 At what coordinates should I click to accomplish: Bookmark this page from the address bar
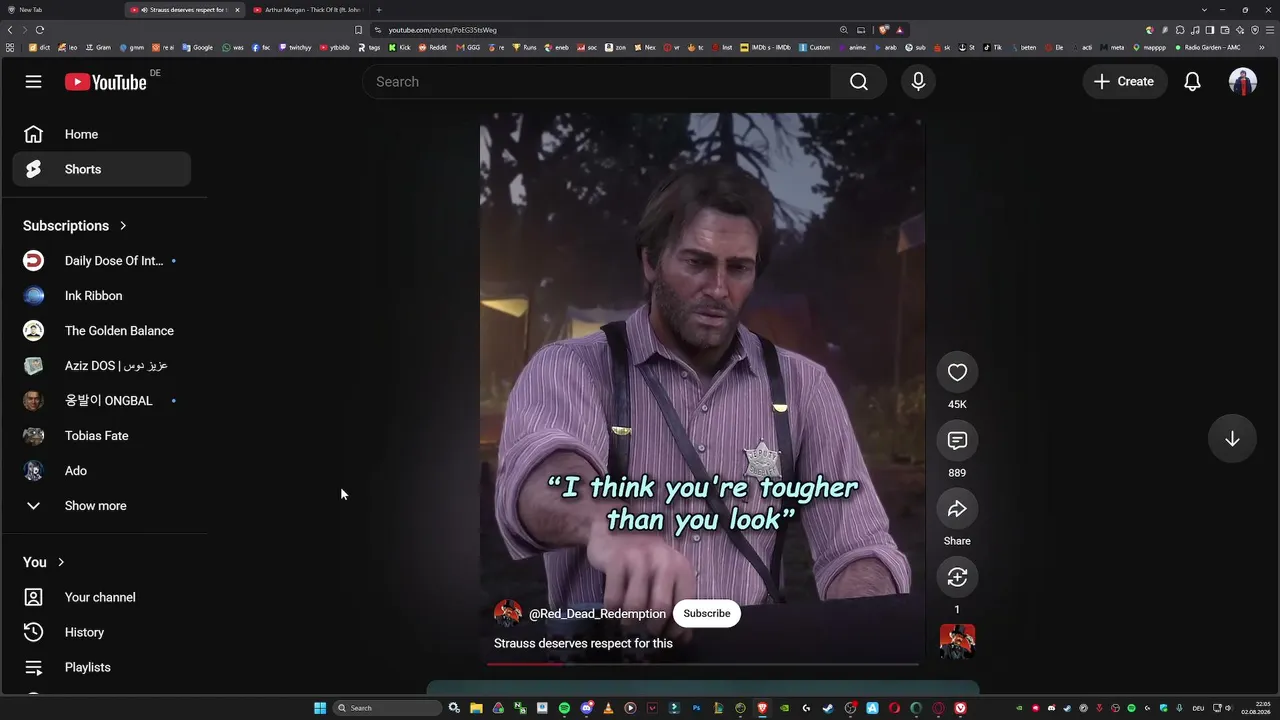coord(359,30)
